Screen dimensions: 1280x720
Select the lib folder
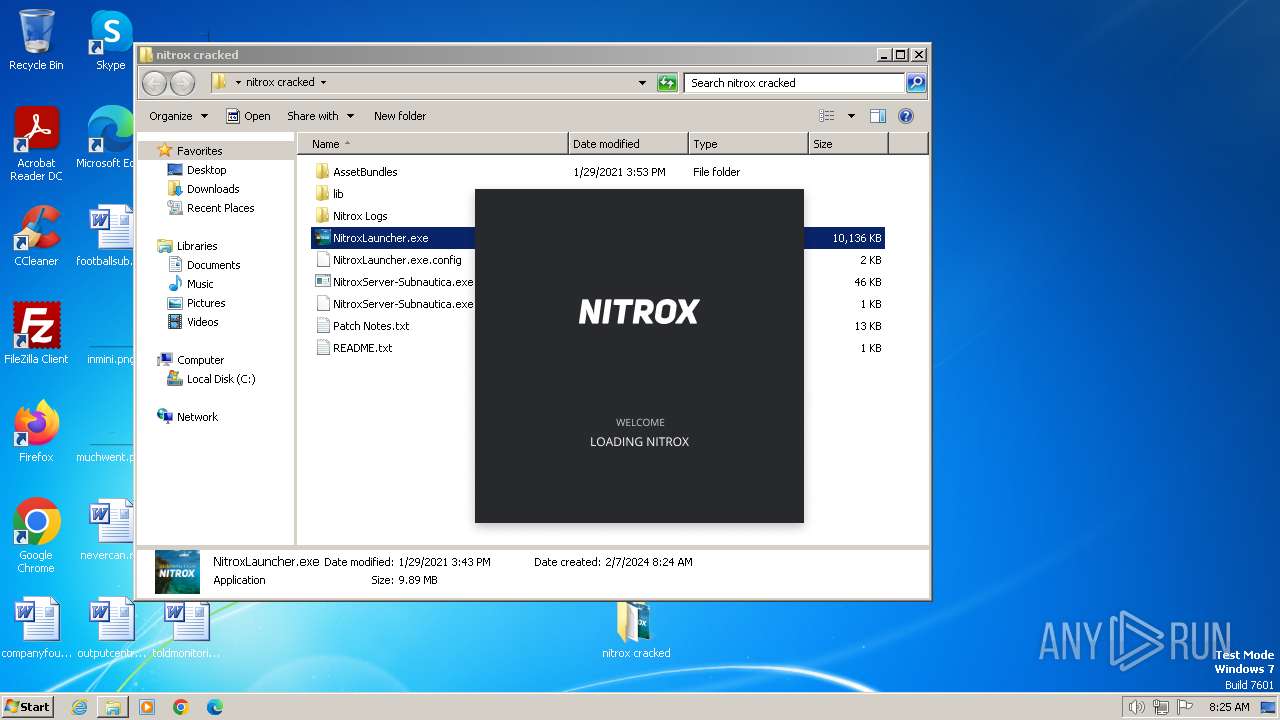(337, 194)
